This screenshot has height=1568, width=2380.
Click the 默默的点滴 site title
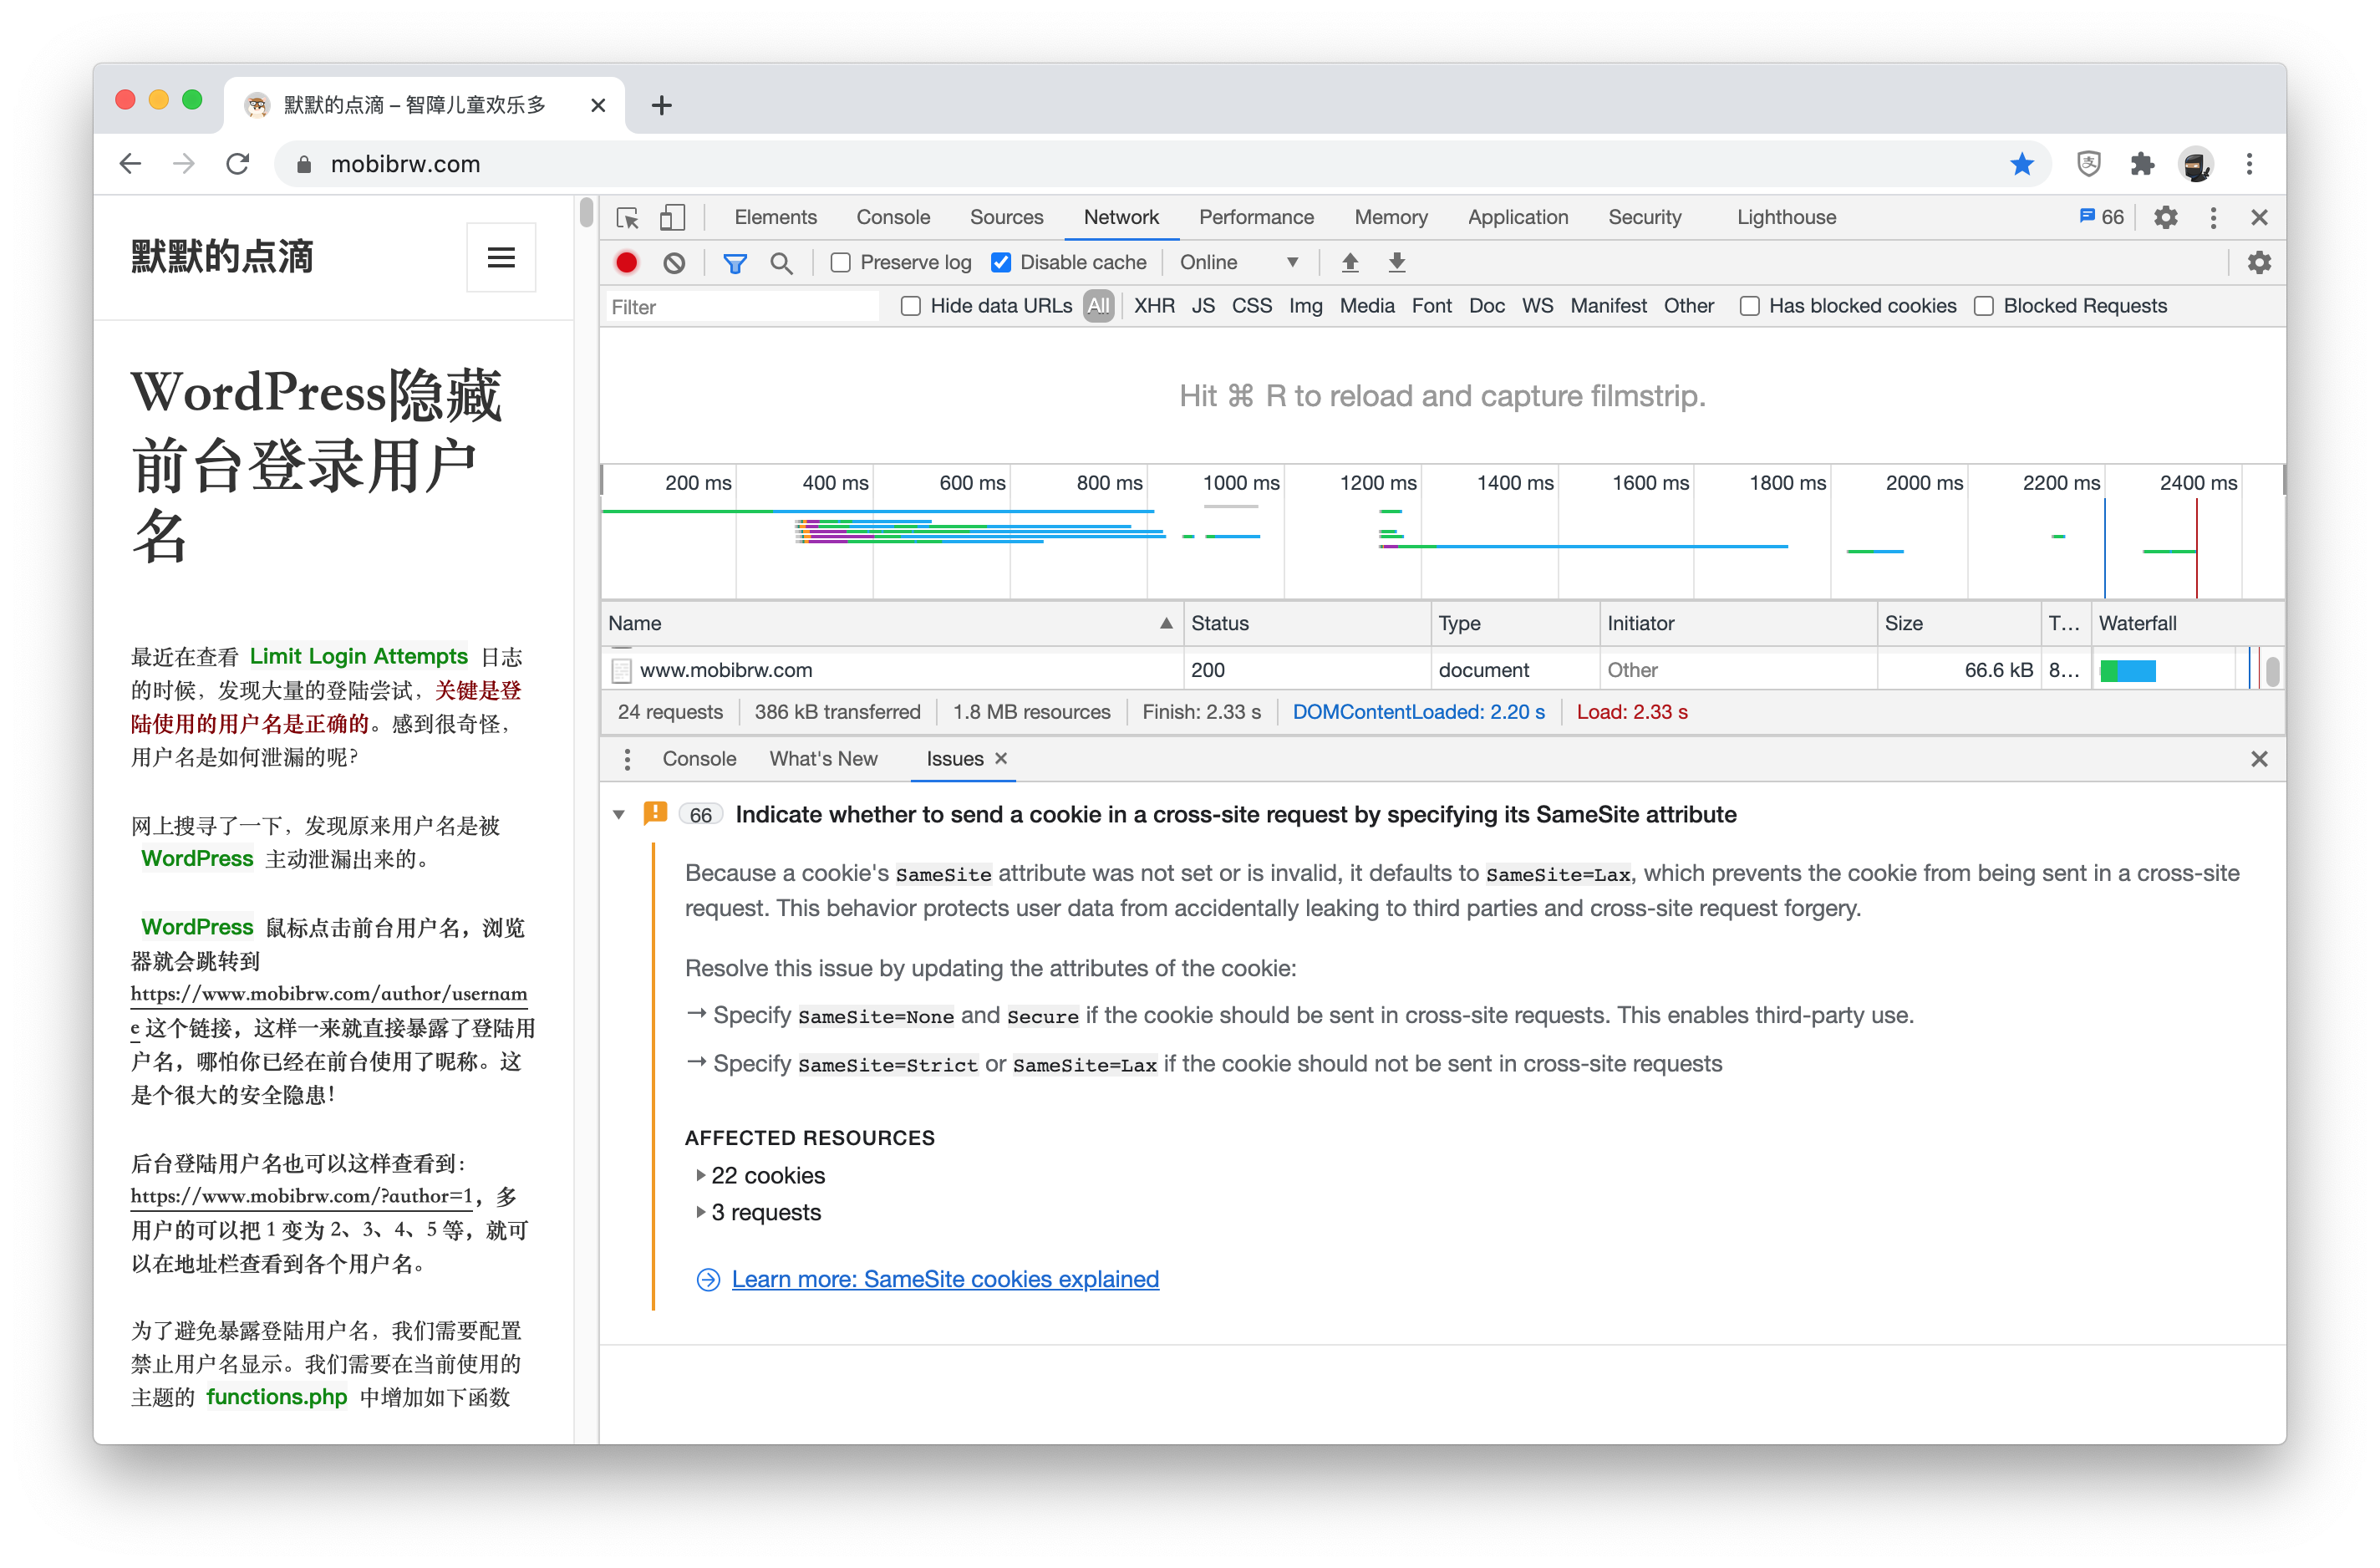click(x=222, y=257)
